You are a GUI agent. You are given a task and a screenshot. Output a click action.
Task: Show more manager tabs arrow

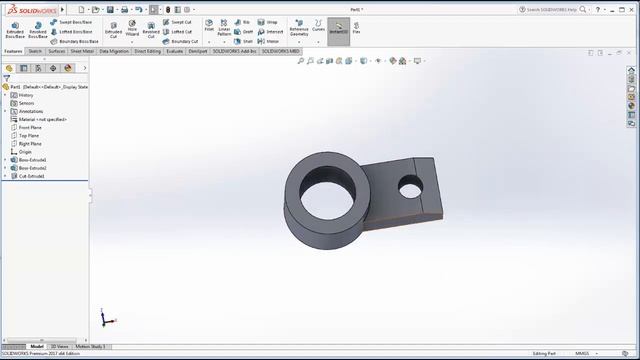click(x=84, y=68)
